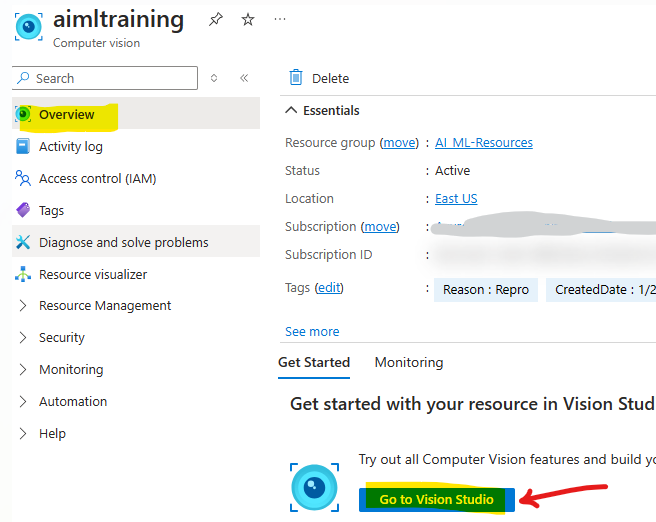This screenshot has height=522, width=656.
Task: Open Diagnose and solve problems
Action: pyautogui.click(x=136, y=242)
